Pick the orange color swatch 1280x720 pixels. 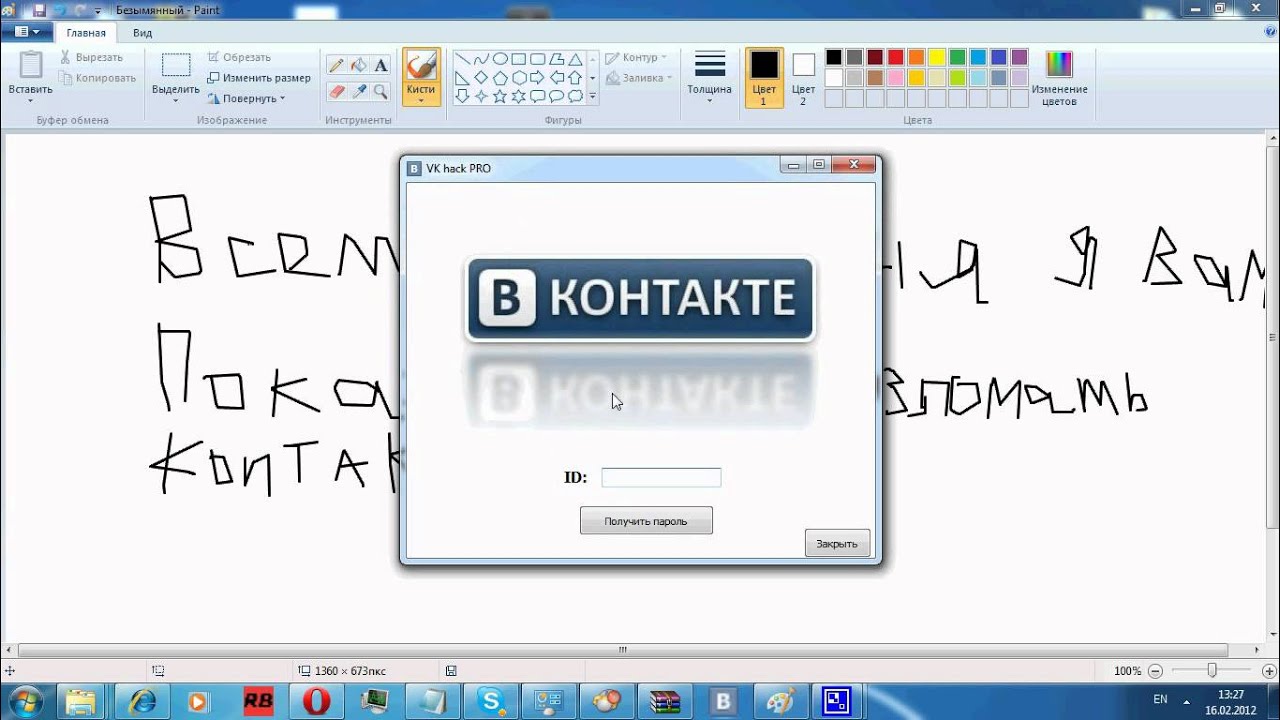[x=916, y=57]
